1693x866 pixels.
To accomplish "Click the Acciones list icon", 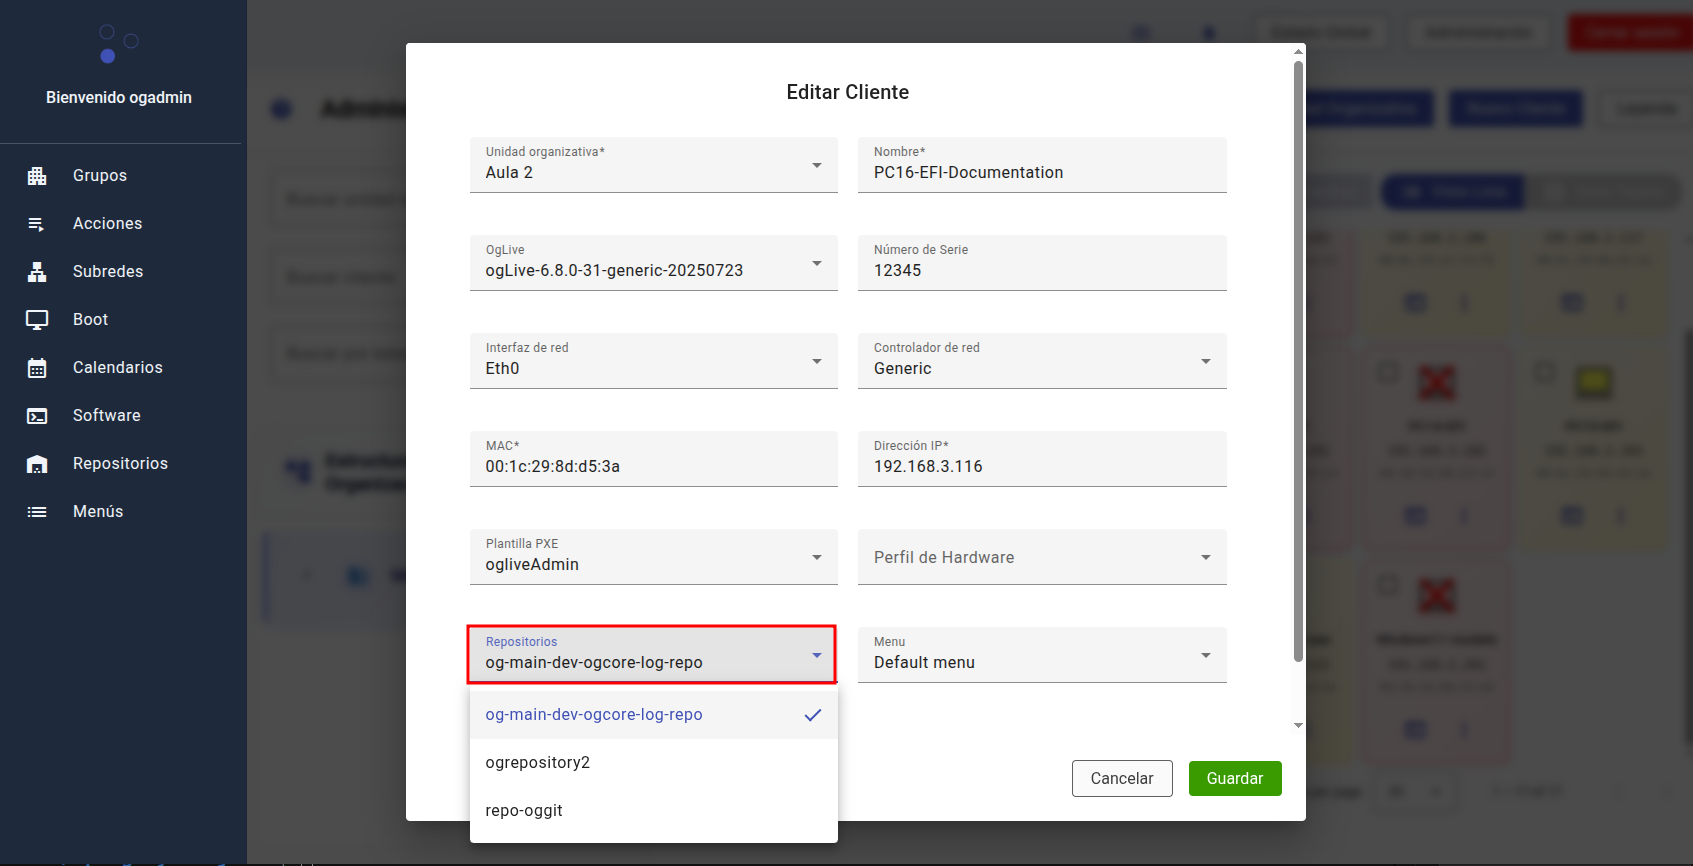I will pyautogui.click(x=37, y=224).
